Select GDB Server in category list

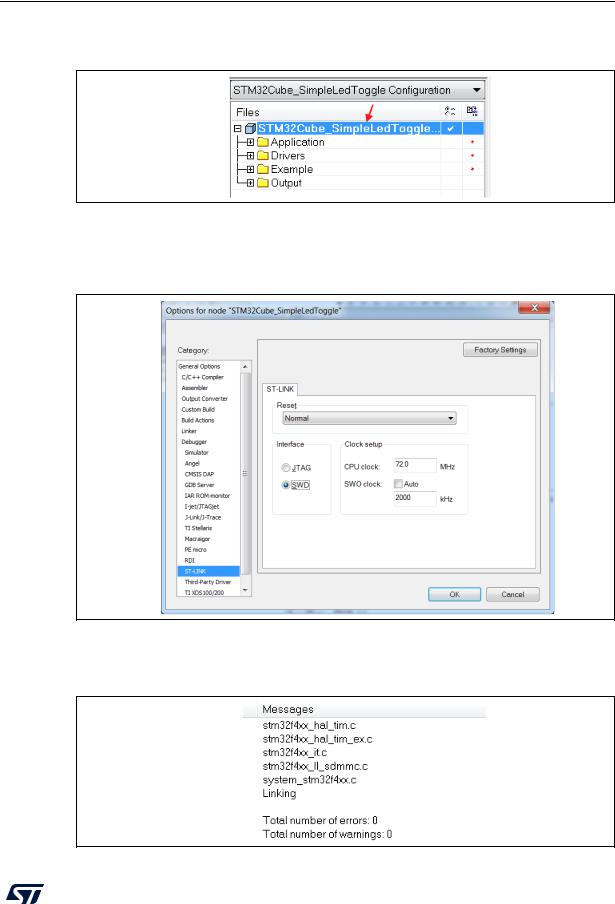tap(199, 485)
